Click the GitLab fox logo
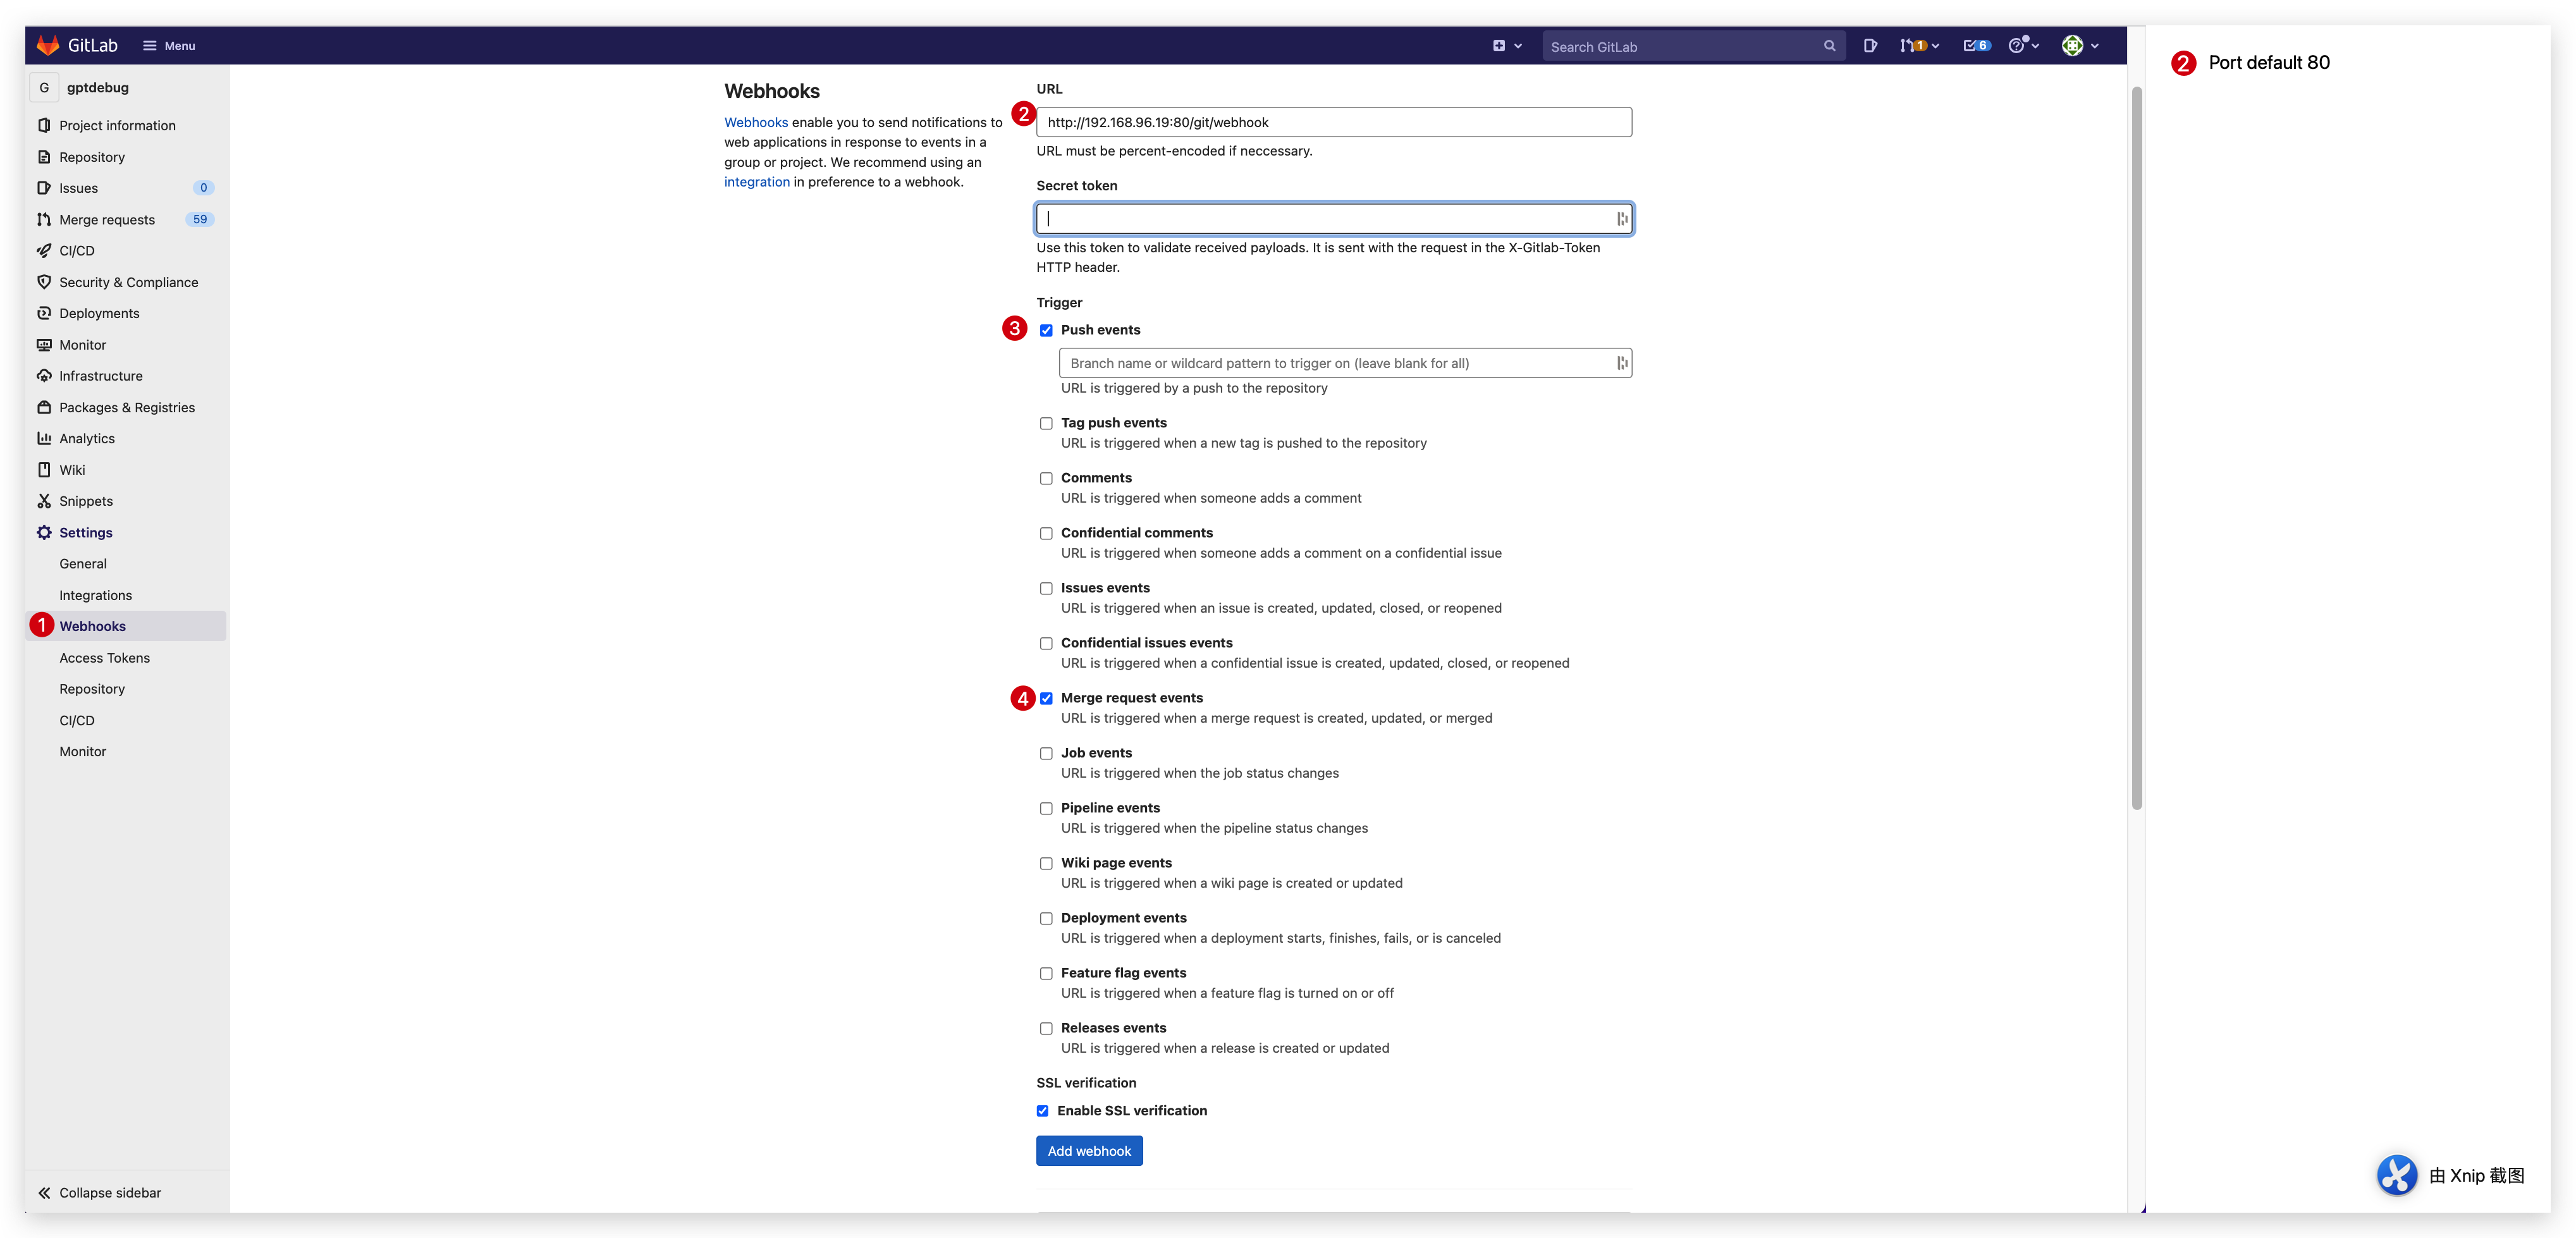2576x1238 pixels. 47,46
